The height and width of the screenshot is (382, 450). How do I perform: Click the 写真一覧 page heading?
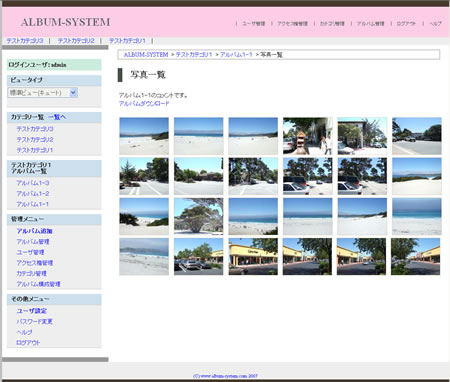(x=148, y=75)
